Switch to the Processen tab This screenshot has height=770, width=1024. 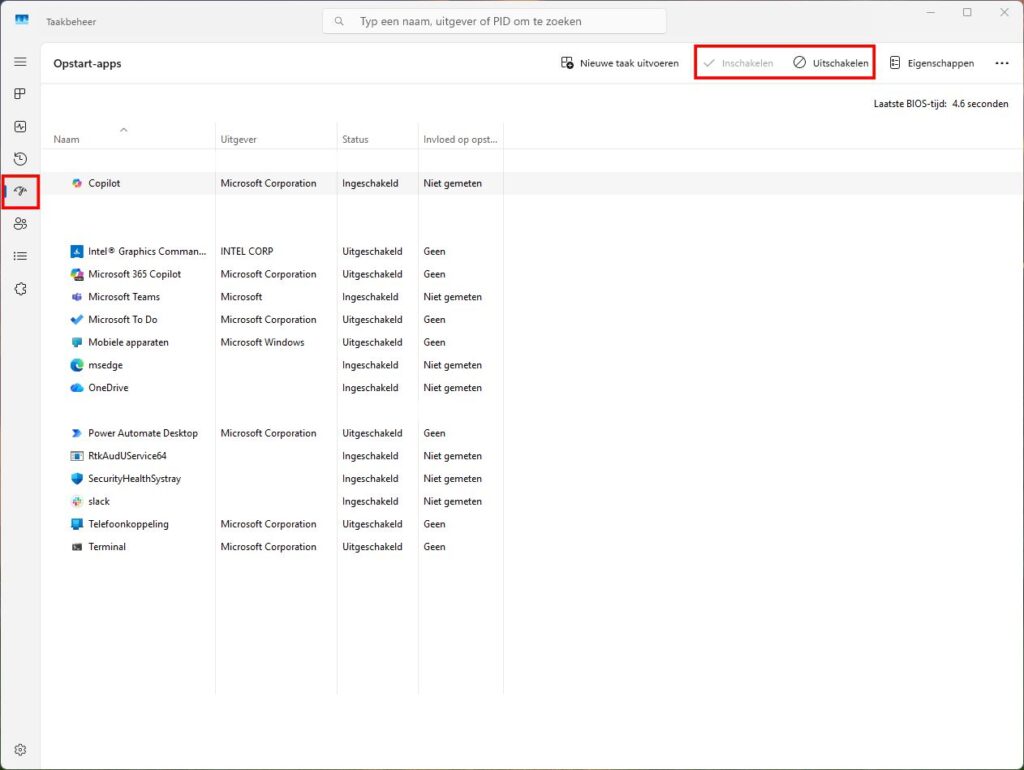pos(20,93)
